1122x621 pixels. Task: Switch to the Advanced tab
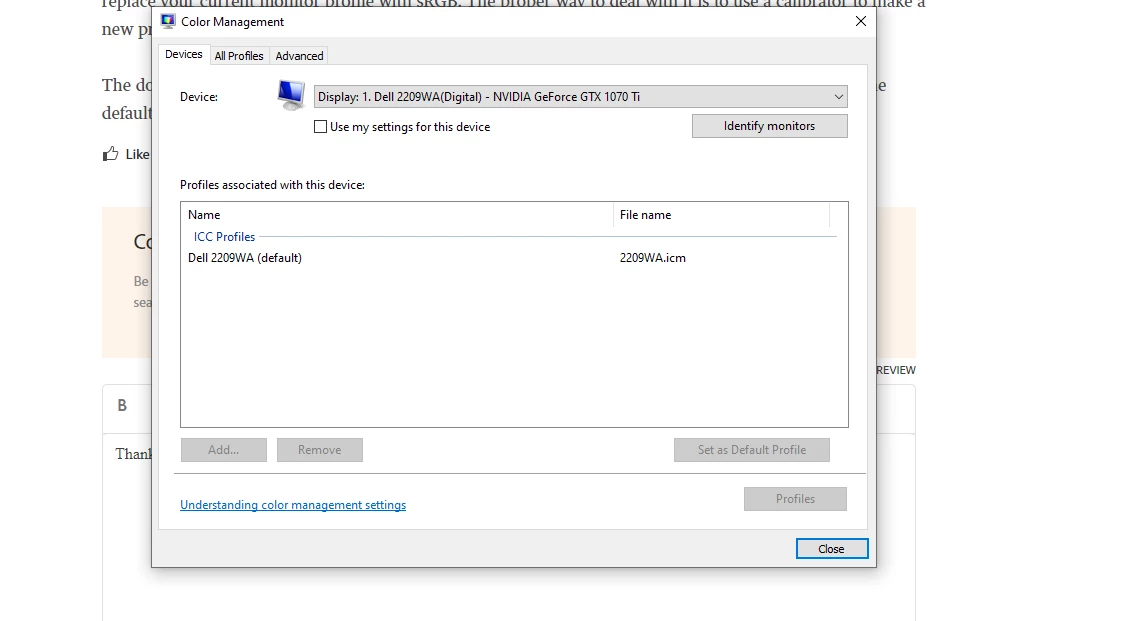click(x=299, y=56)
